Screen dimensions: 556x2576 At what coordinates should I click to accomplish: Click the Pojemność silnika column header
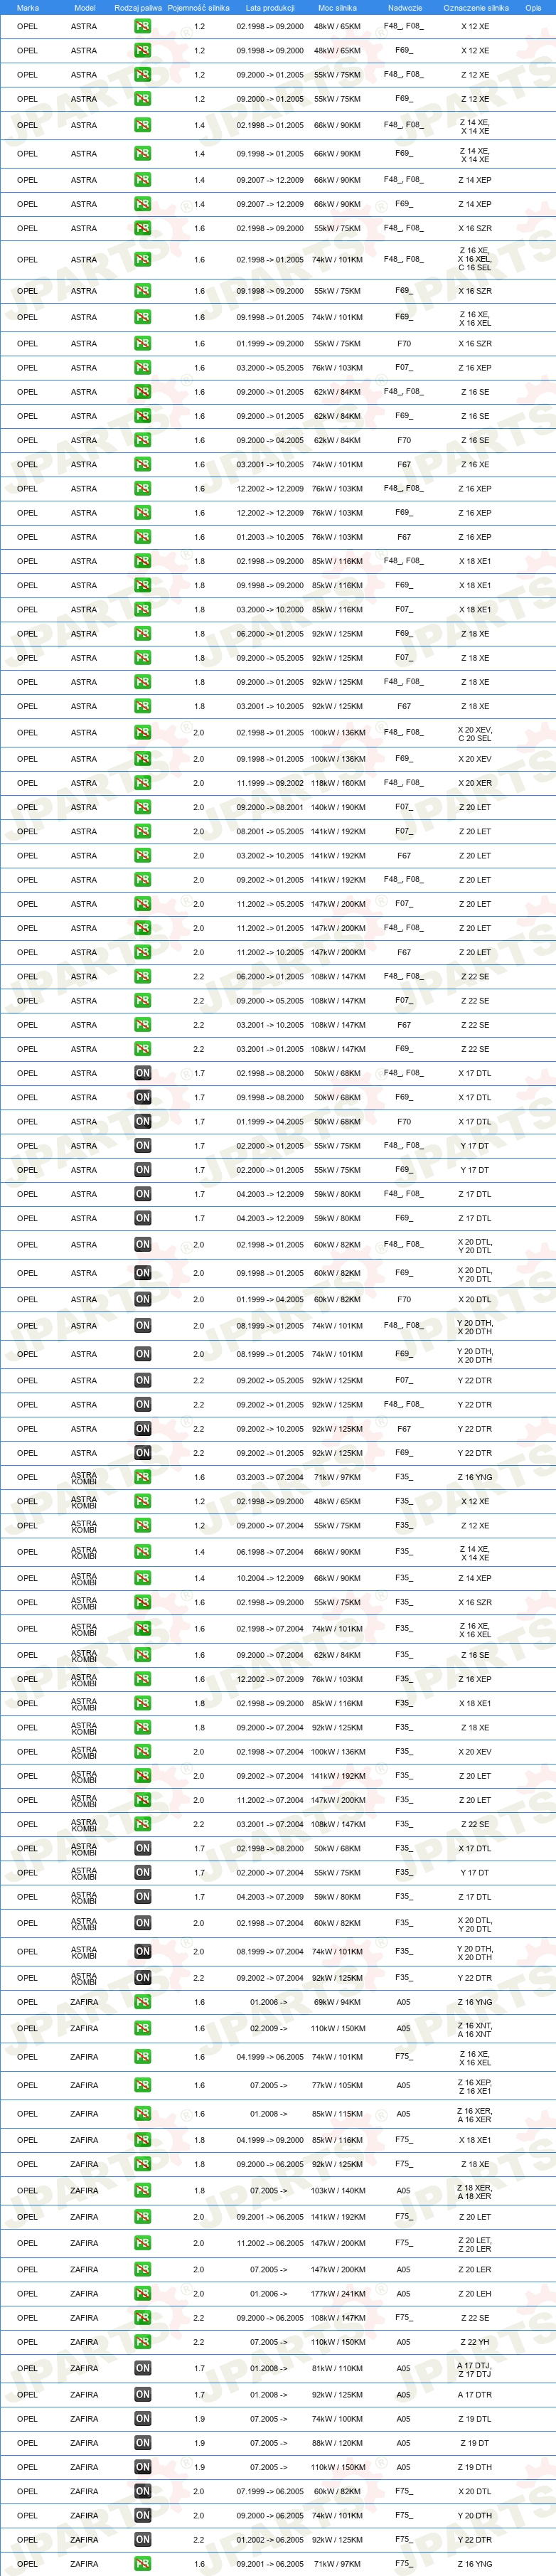(198, 7)
